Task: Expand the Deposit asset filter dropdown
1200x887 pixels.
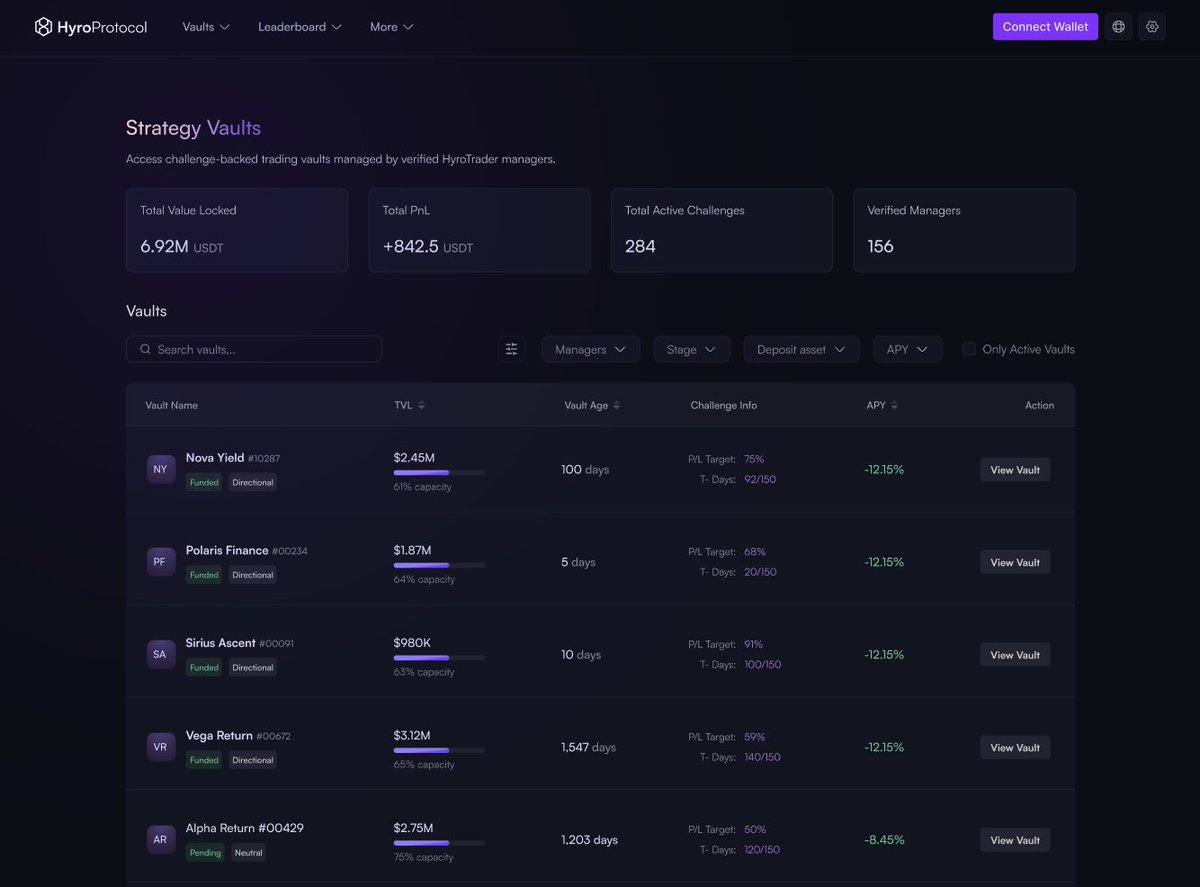Action: 801,349
